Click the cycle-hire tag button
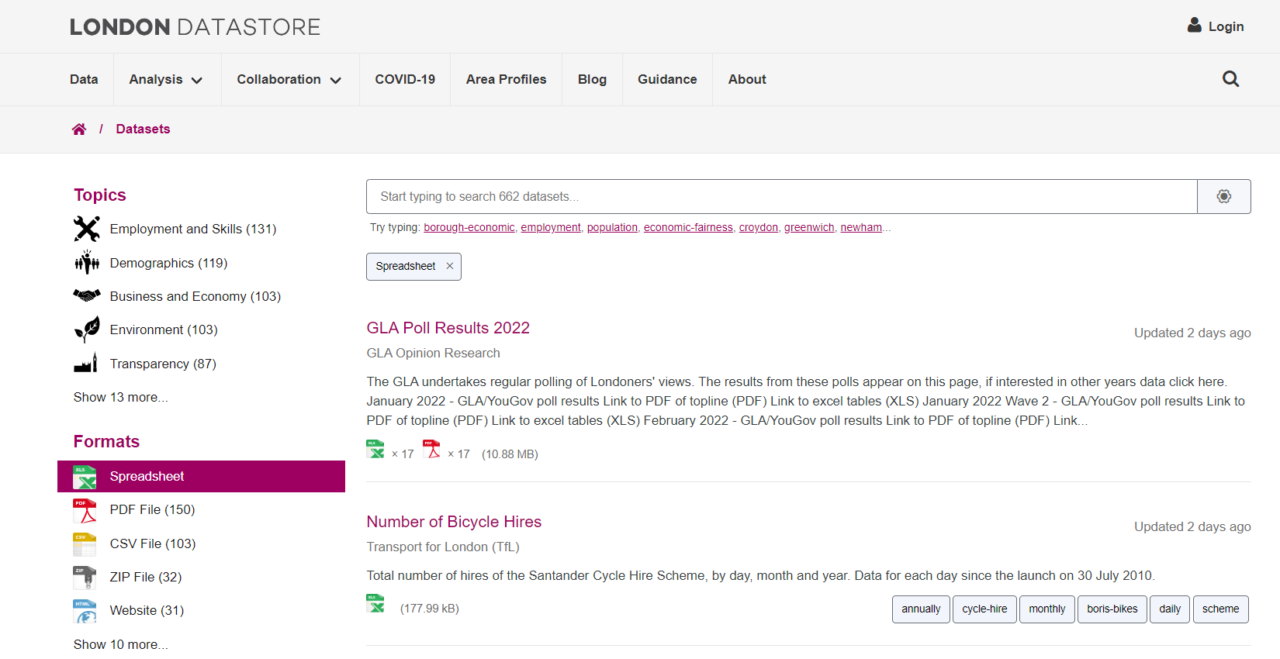This screenshot has height=659, width=1280. [984, 609]
